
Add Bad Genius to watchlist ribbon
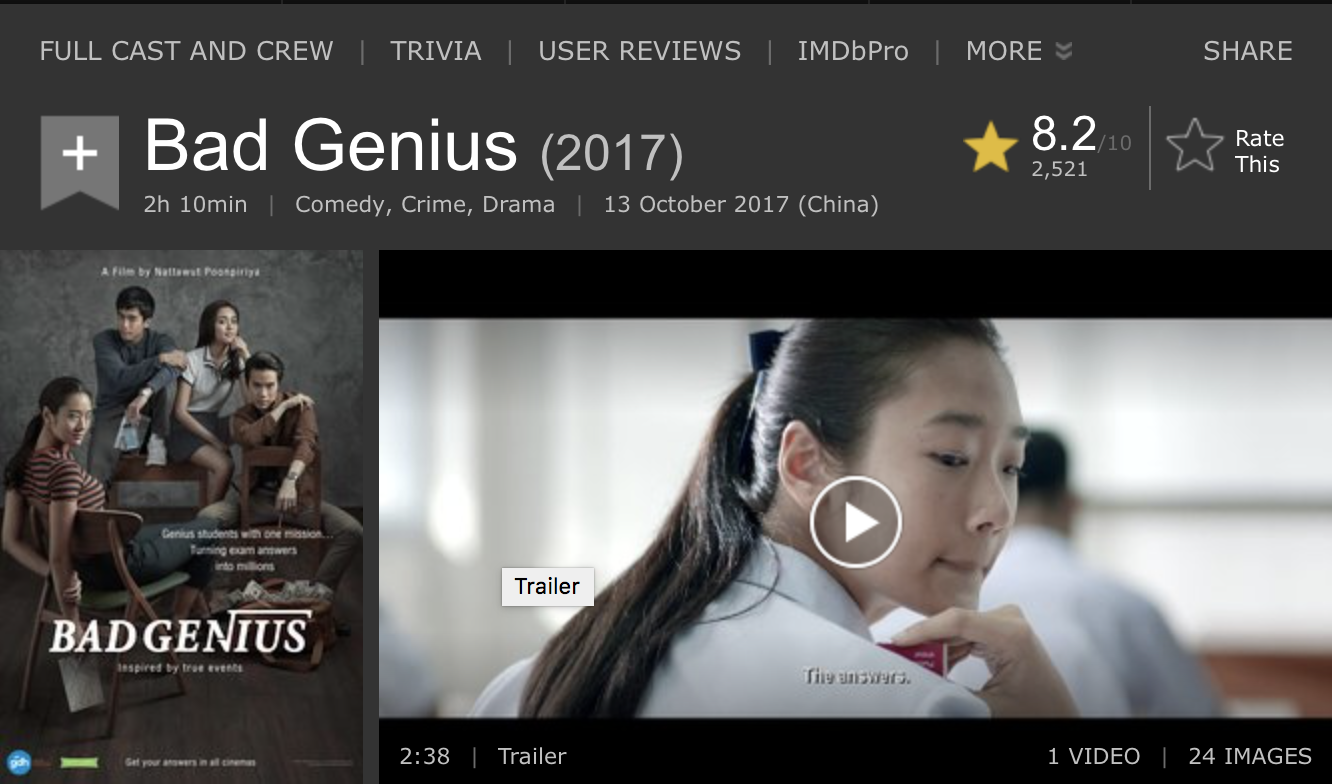pos(80,162)
